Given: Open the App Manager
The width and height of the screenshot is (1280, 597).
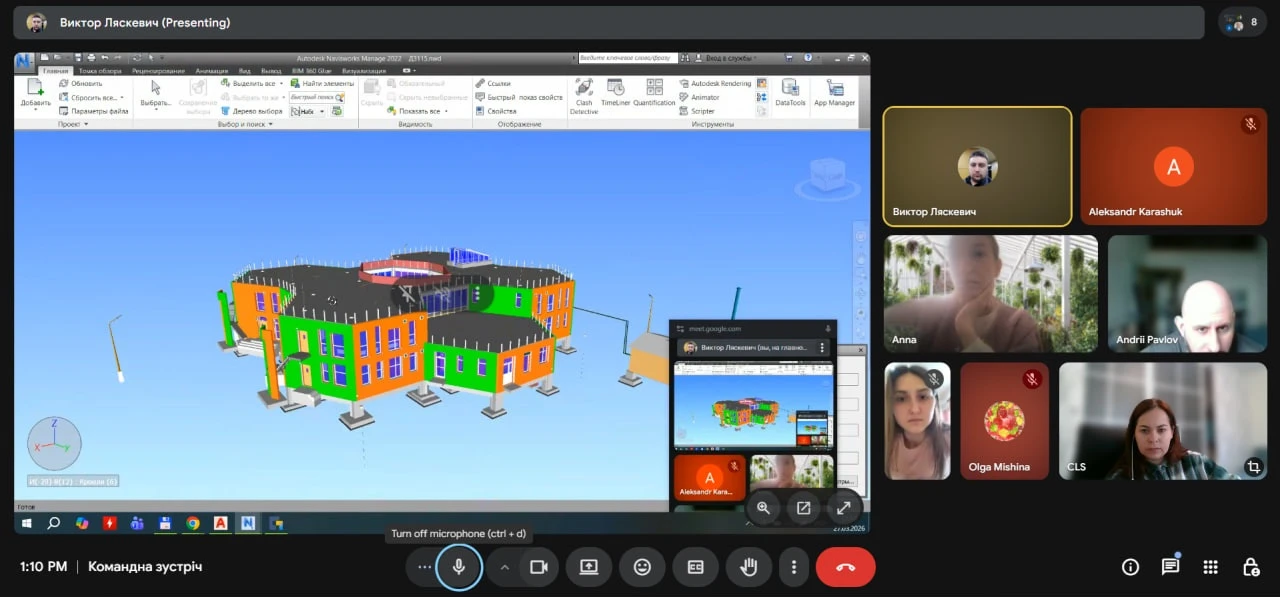Looking at the screenshot, I should [834, 93].
